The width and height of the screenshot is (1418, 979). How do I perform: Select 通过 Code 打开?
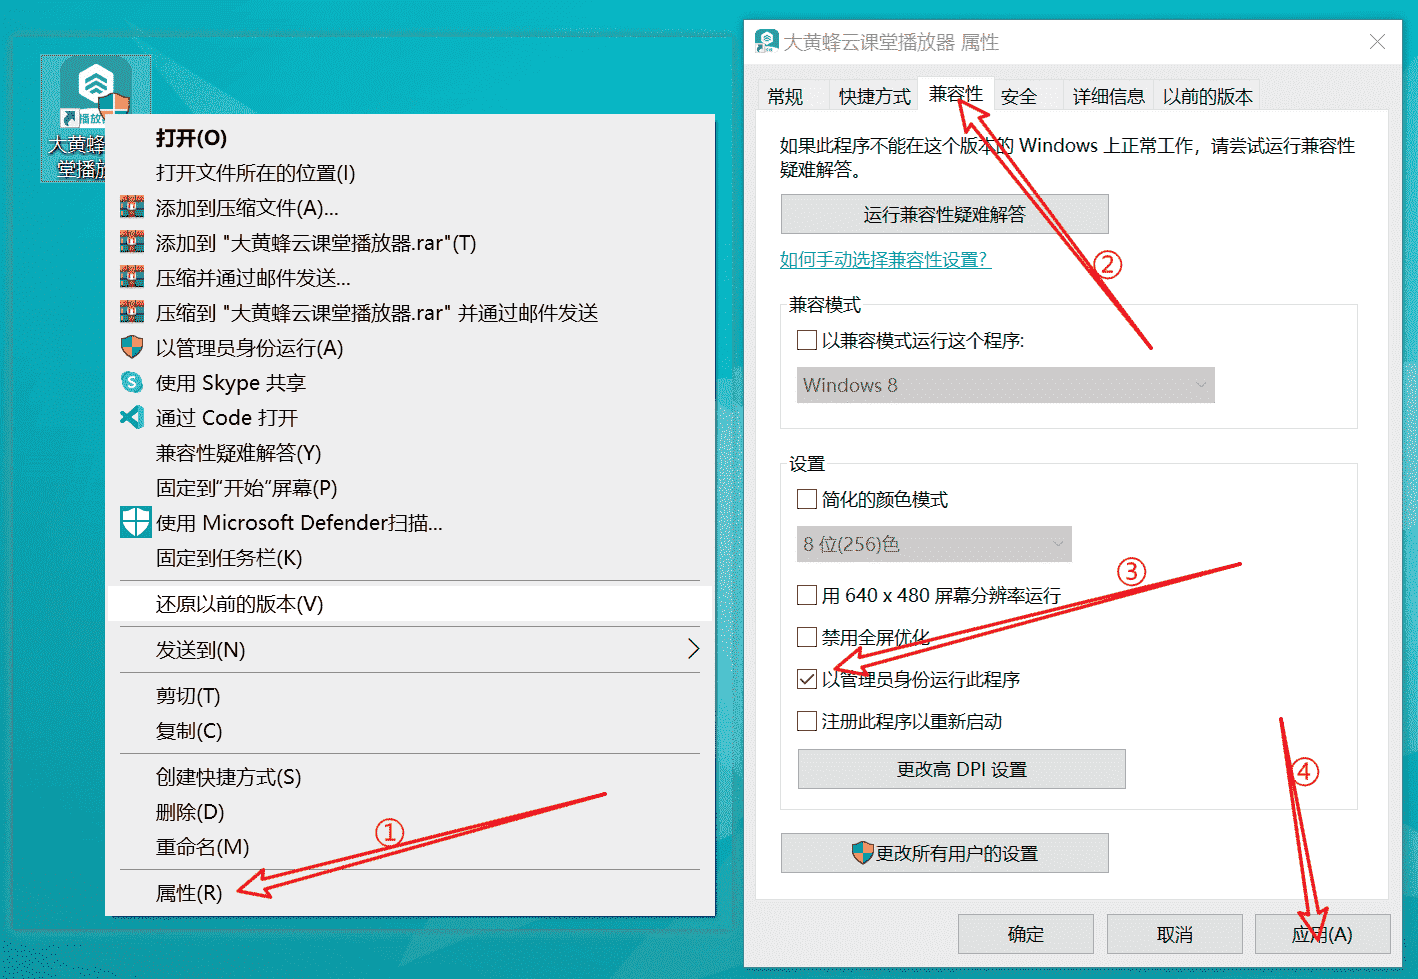410,418
